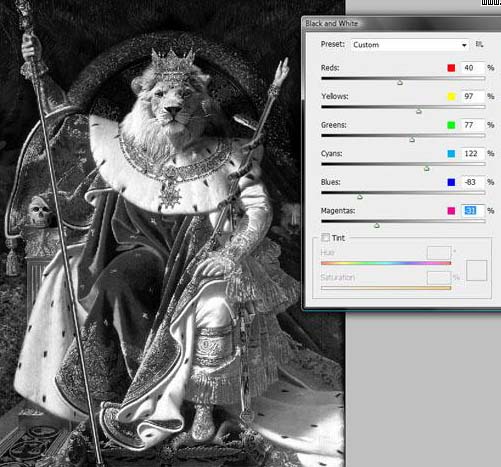Click the yellow color swatch for Yellows

click(x=451, y=97)
